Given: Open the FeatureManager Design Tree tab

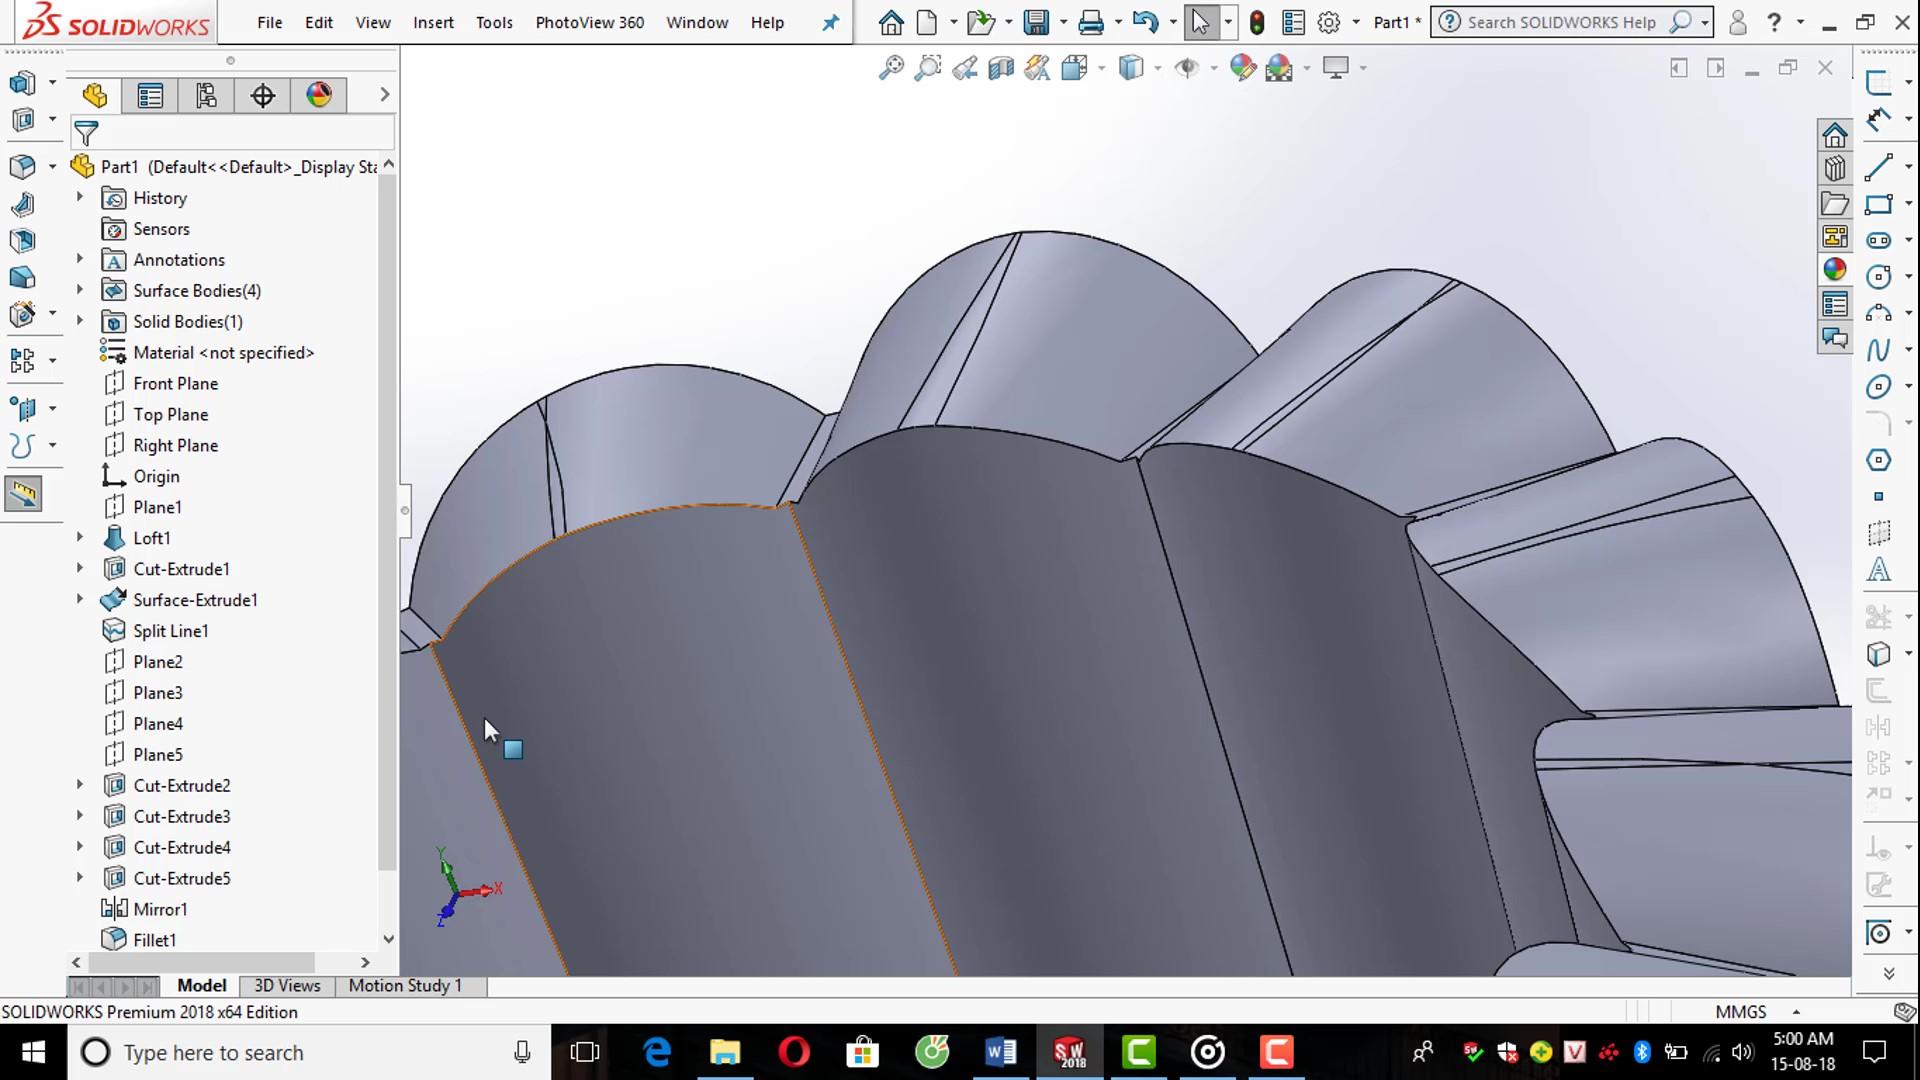Looking at the screenshot, I should [95, 96].
